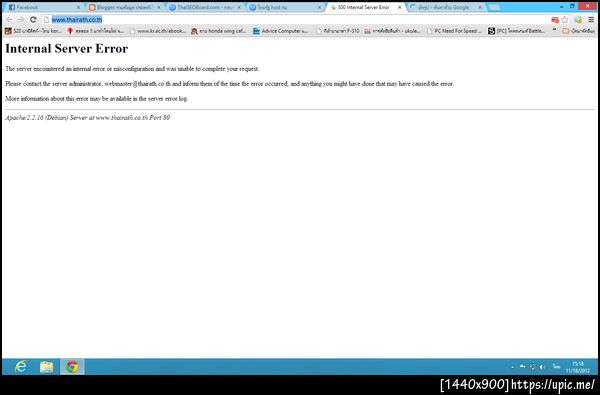Click the Apache/2.2.16 (Debian) server signature
The image size is (600, 395).
click(87, 118)
